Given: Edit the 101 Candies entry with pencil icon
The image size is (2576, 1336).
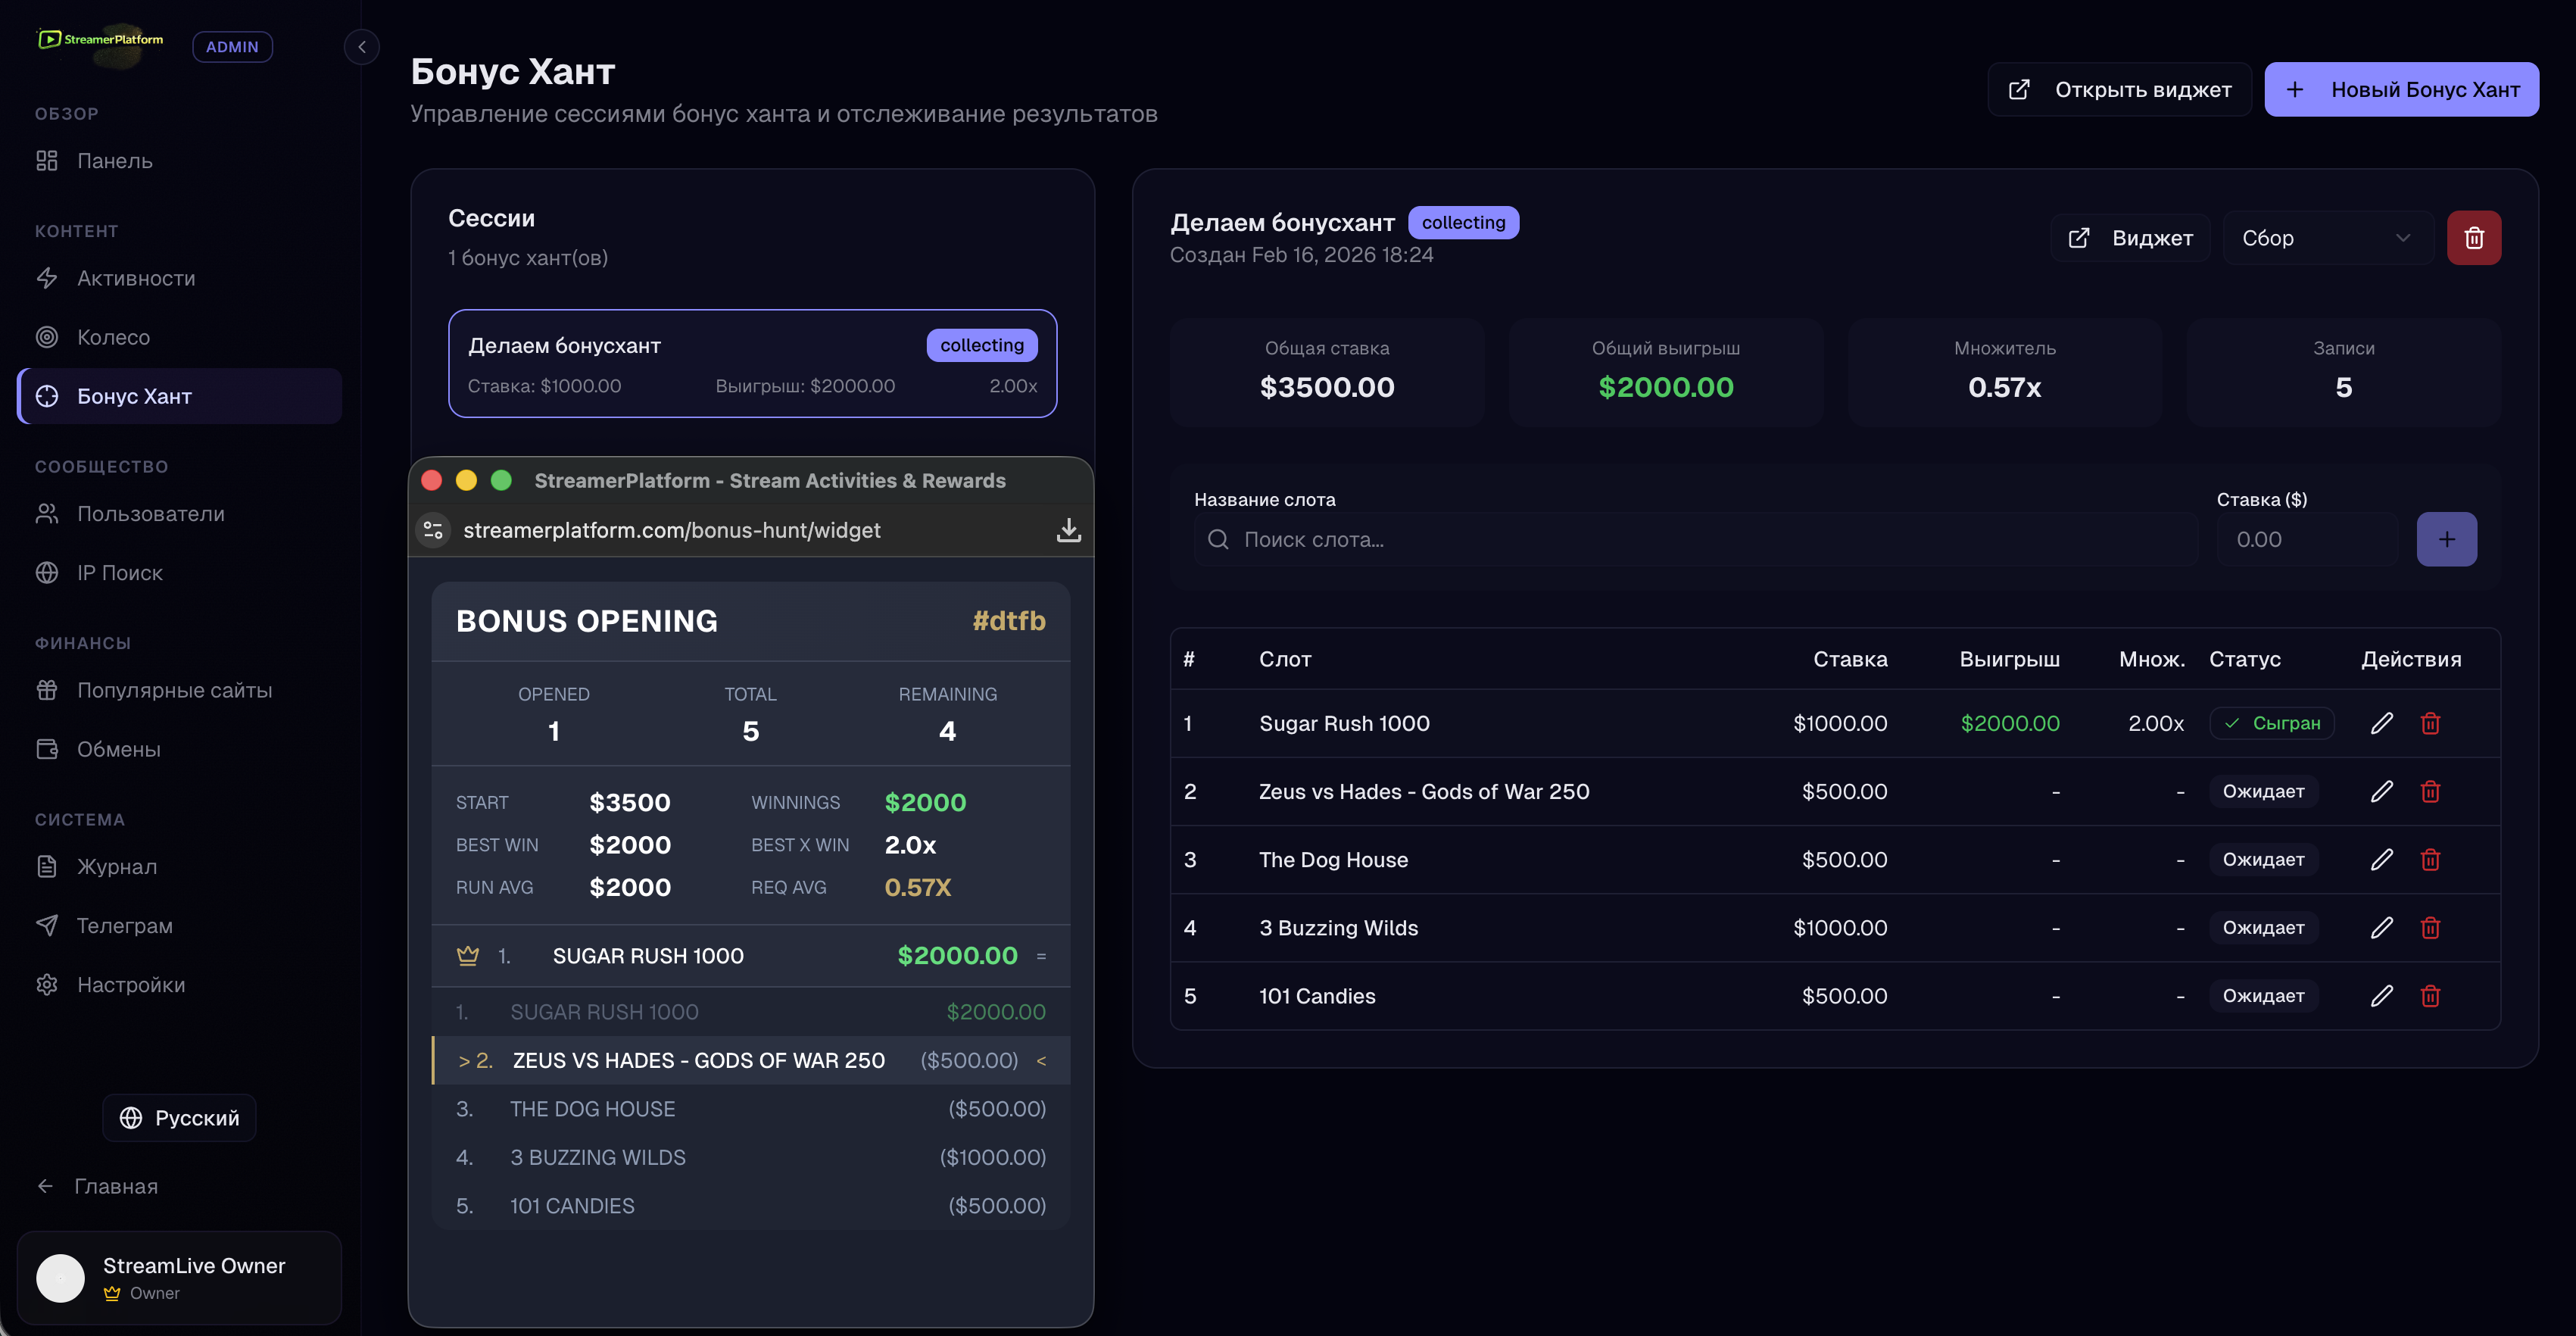Looking at the screenshot, I should (x=2381, y=996).
